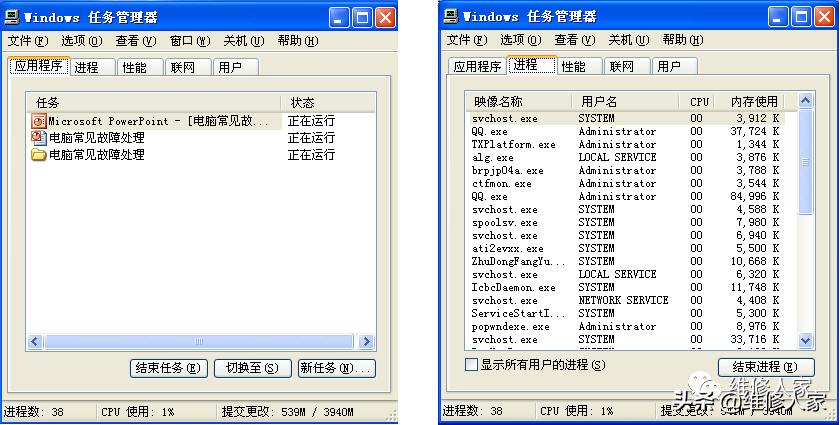Click up arrow of process list scrollbar
Image resolution: width=840 pixels, height=425 pixels.
pos(806,101)
